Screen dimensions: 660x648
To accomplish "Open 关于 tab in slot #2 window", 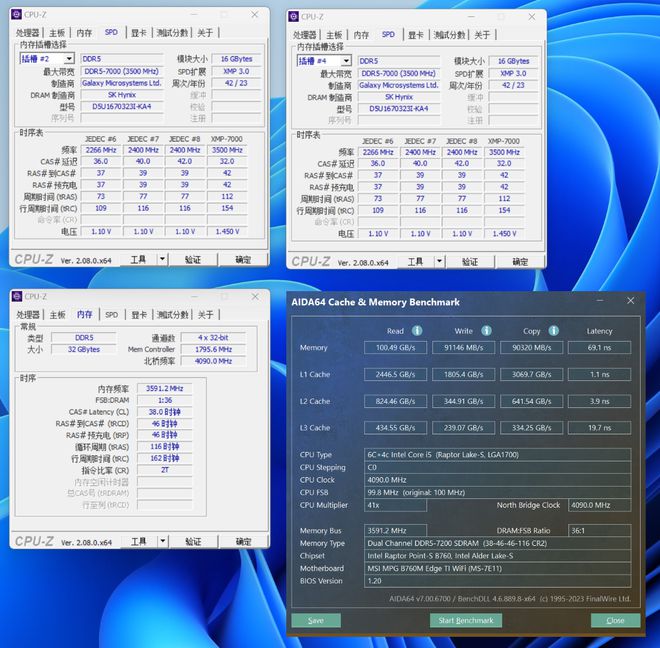I will coord(205,33).
